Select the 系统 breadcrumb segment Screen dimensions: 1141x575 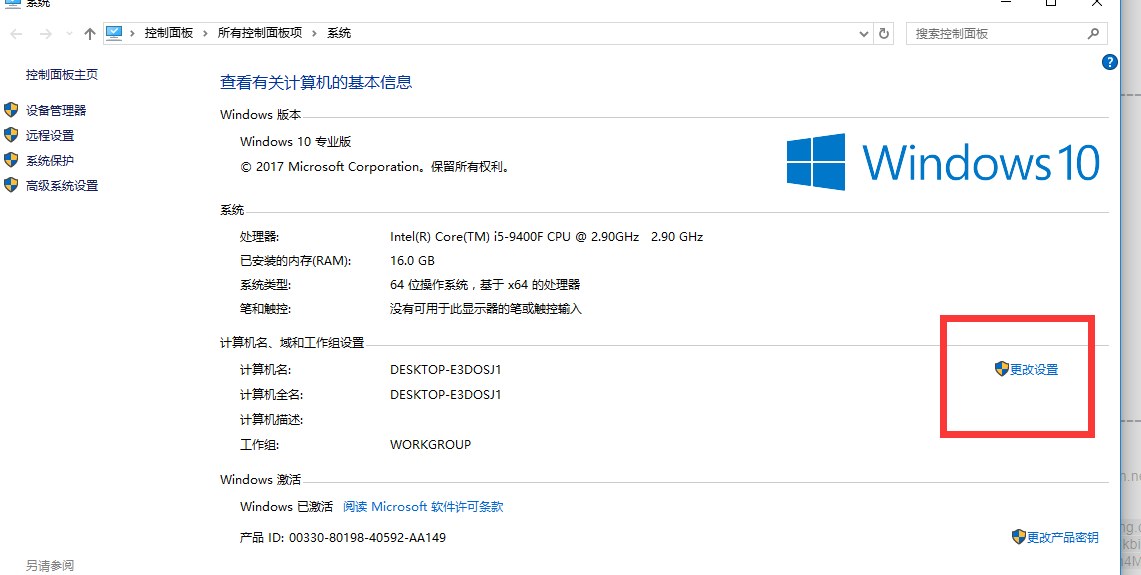click(x=339, y=33)
